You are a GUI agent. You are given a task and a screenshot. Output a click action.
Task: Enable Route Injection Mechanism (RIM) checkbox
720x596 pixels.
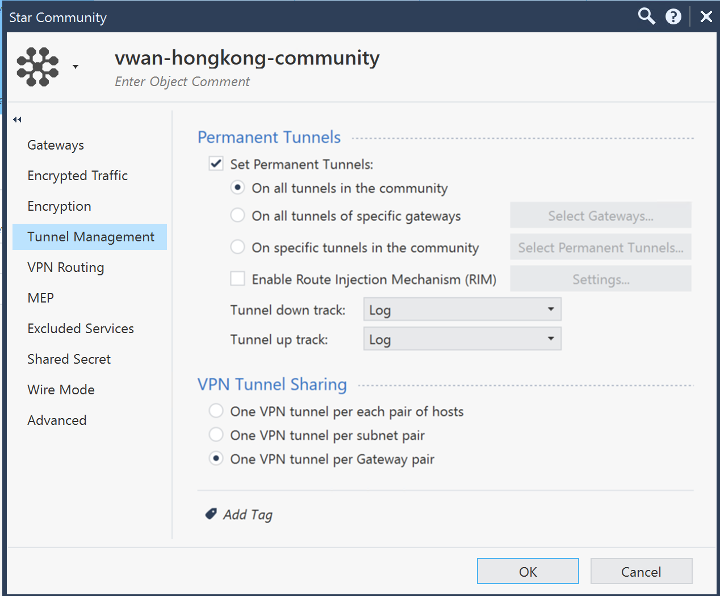tap(237, 278)
